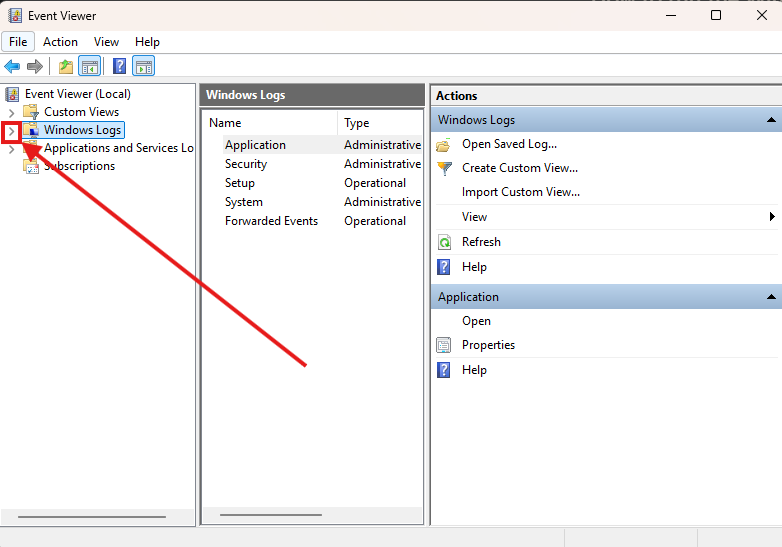This screenshot has width=782, height=547.
Task: Click the Name column header
Action: coord(270,123)
